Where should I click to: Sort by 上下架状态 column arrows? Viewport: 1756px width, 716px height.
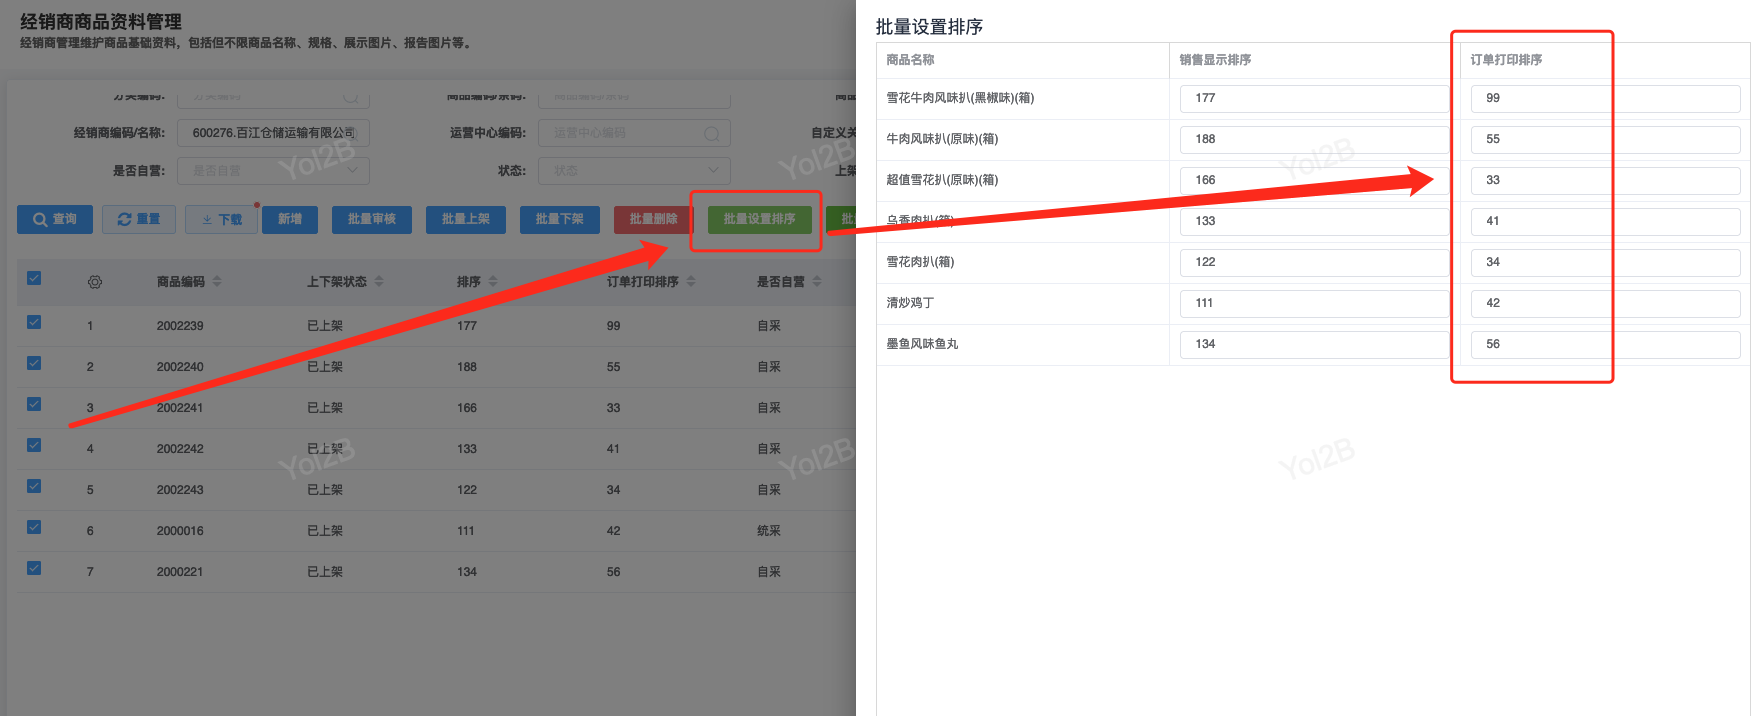379,282
